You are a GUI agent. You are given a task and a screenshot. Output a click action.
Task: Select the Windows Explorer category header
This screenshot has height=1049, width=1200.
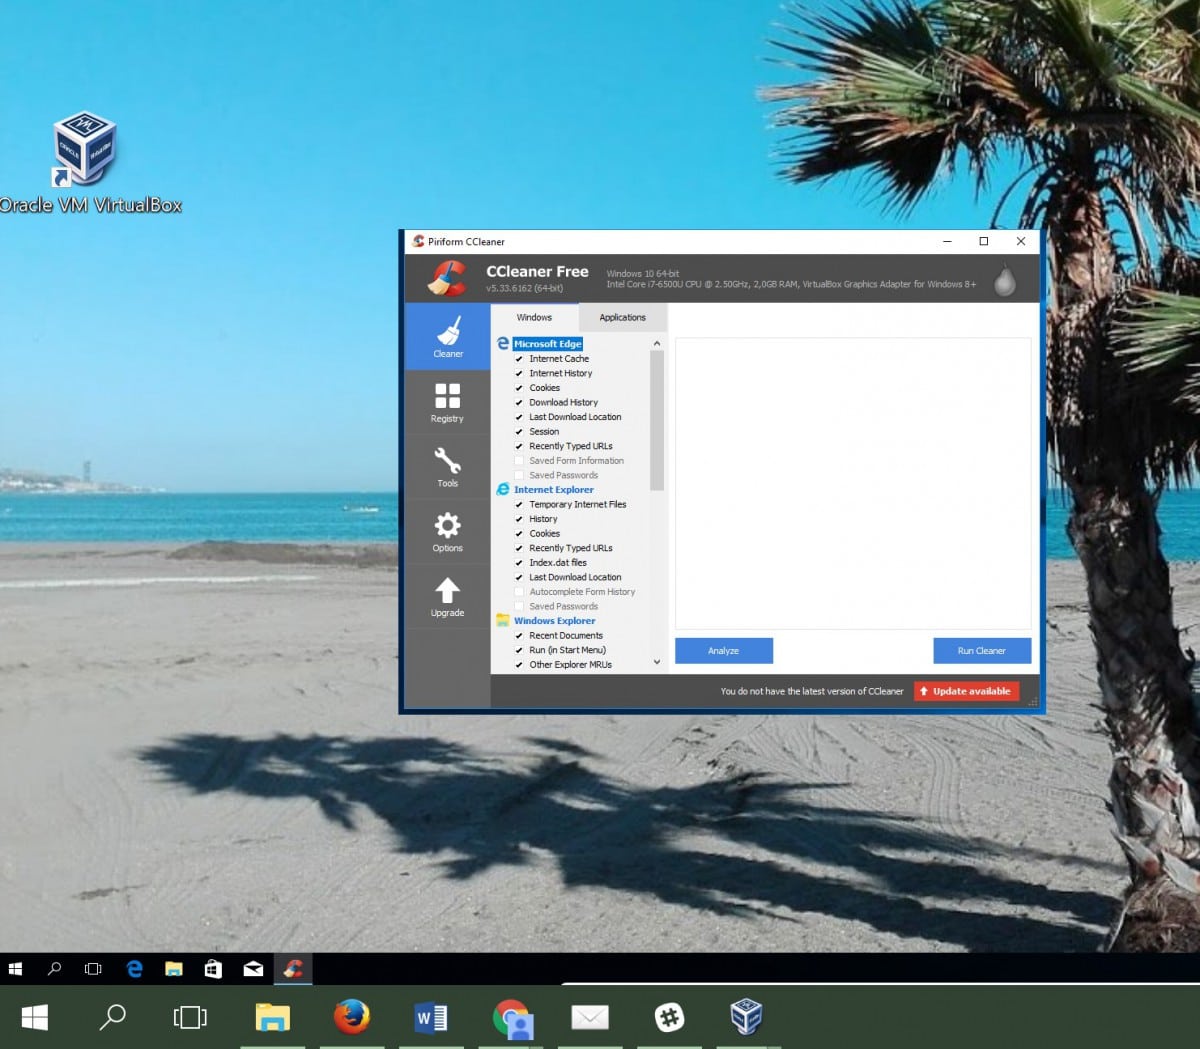(554, 621)
